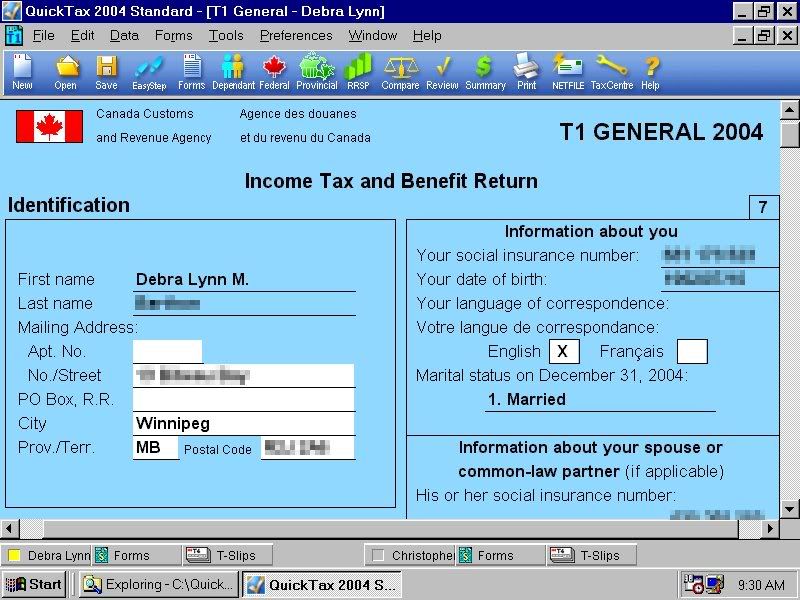Open the Edit menu
Viewport: 800px width, 600px height.
click(82, 36)
